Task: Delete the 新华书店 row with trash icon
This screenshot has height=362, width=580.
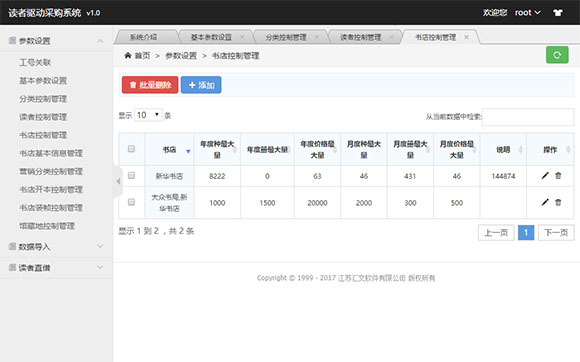Action: (558, 176)
